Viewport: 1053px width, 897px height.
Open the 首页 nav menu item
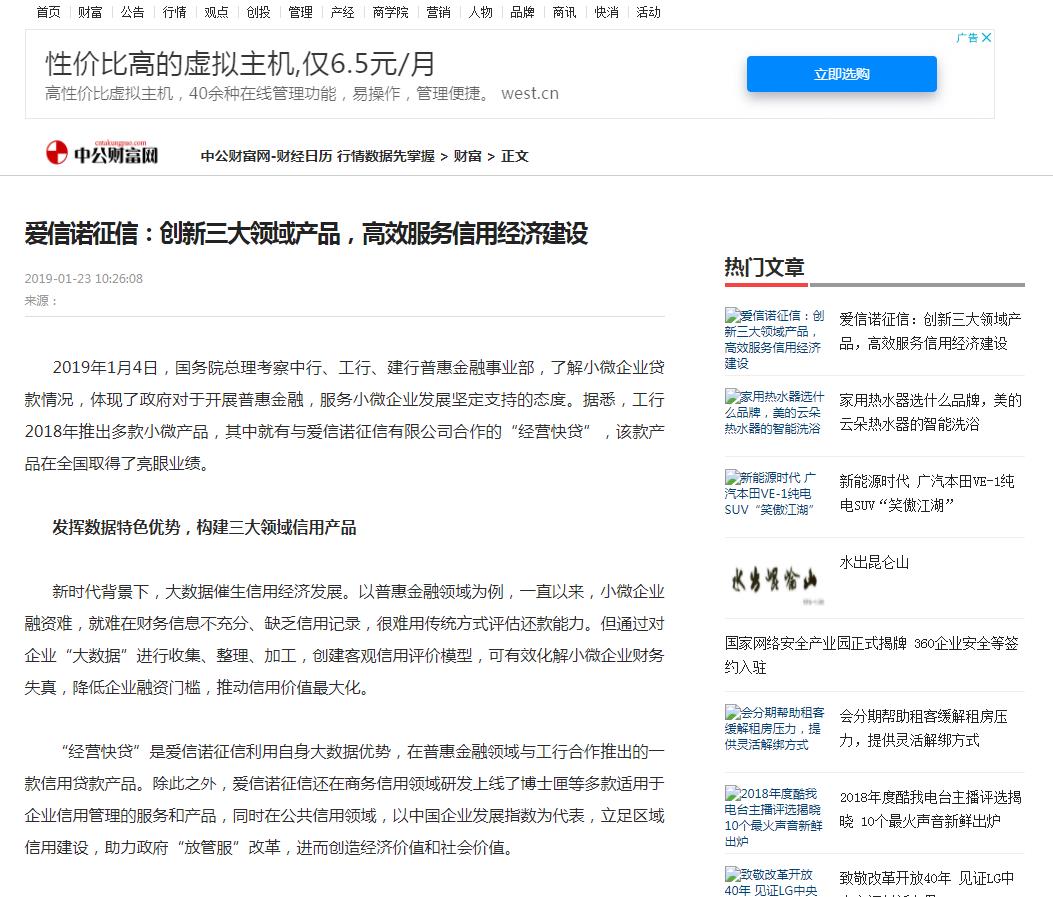[48, 12]
